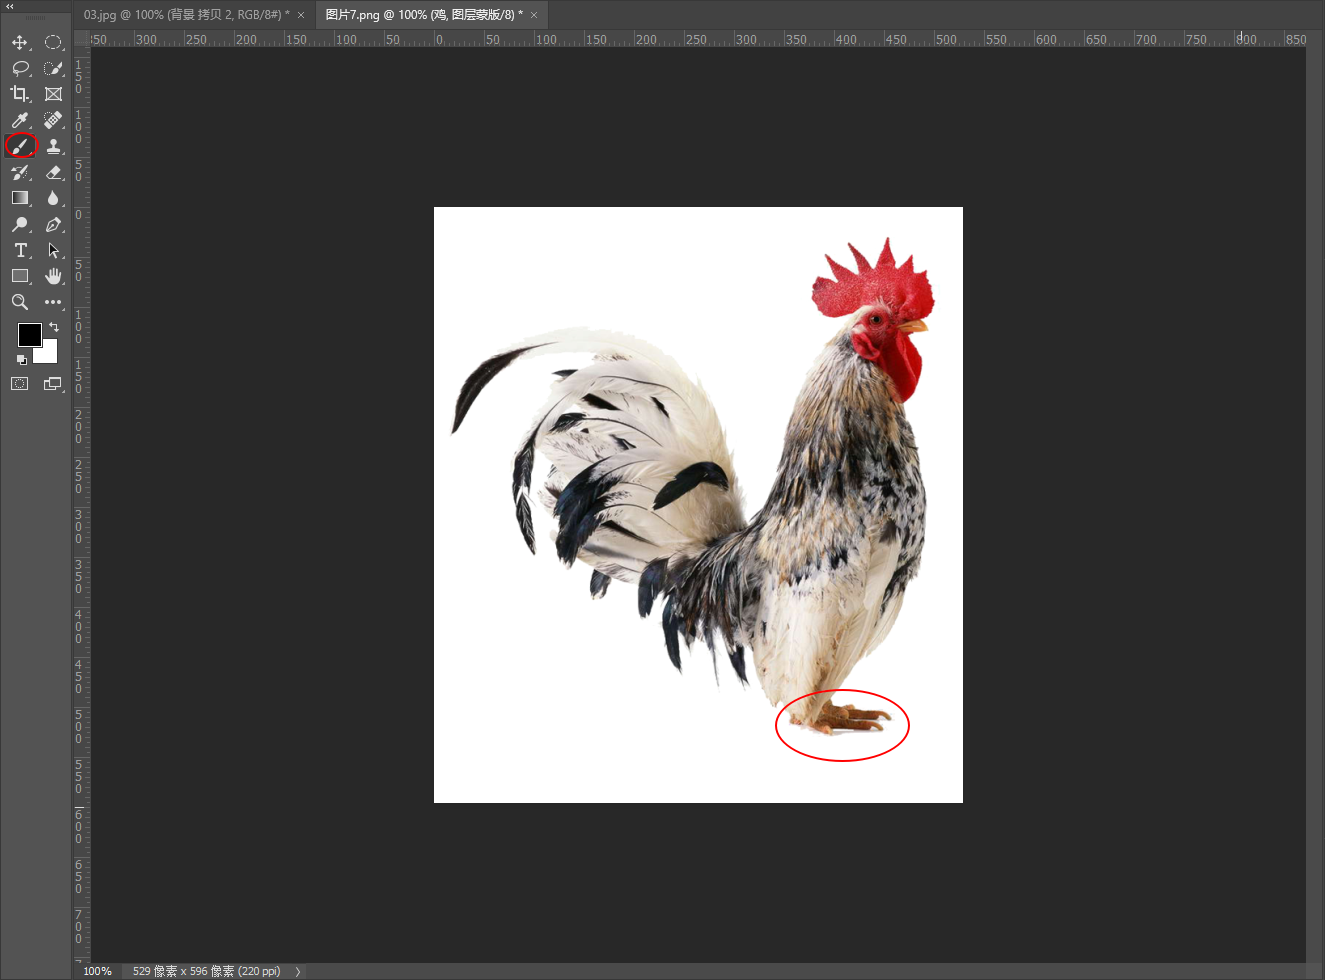
Task: Open the Edit Toolbar ellipsis menu
Action: [53, 302]
